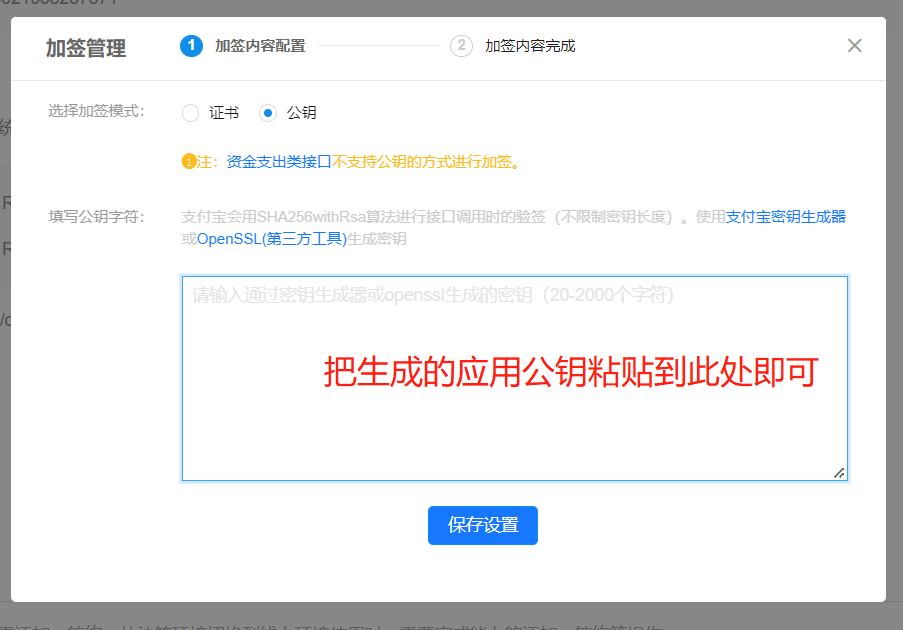
Task: Click the 选择加签模式 label
Action: 96,111
